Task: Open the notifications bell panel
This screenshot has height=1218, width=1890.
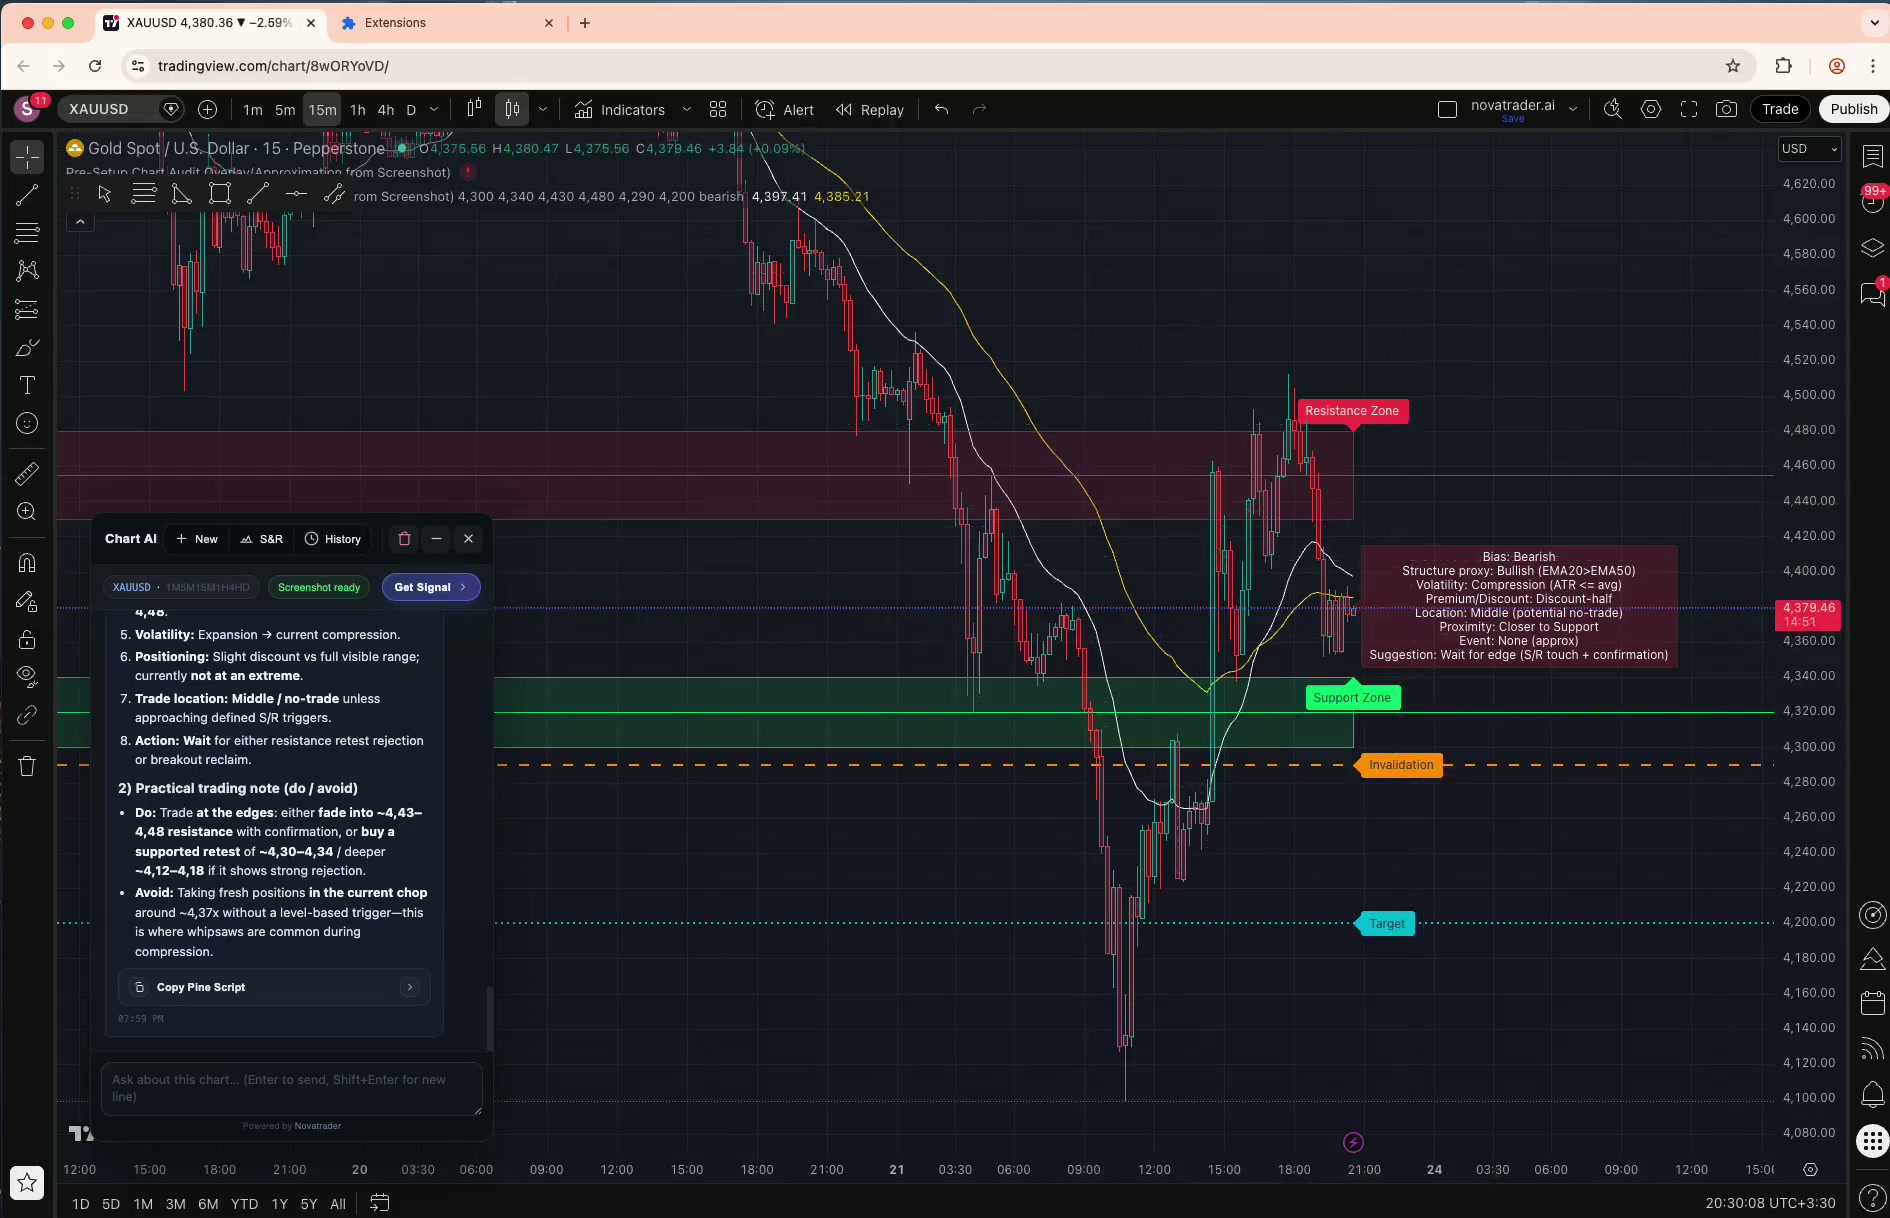Action: tap(1873, 1095)
